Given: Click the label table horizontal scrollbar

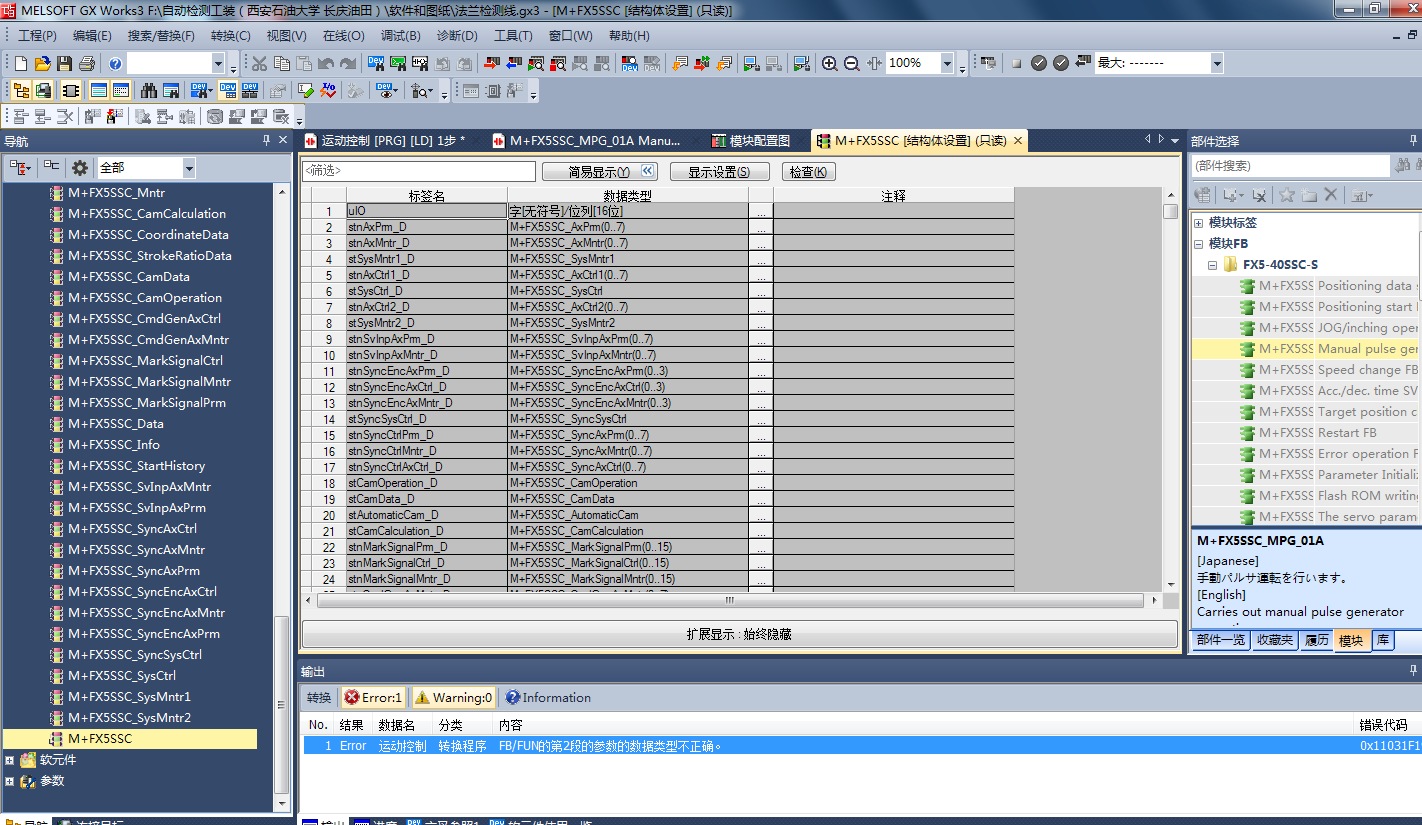Looking at the screenshot, I should (729, 601).
